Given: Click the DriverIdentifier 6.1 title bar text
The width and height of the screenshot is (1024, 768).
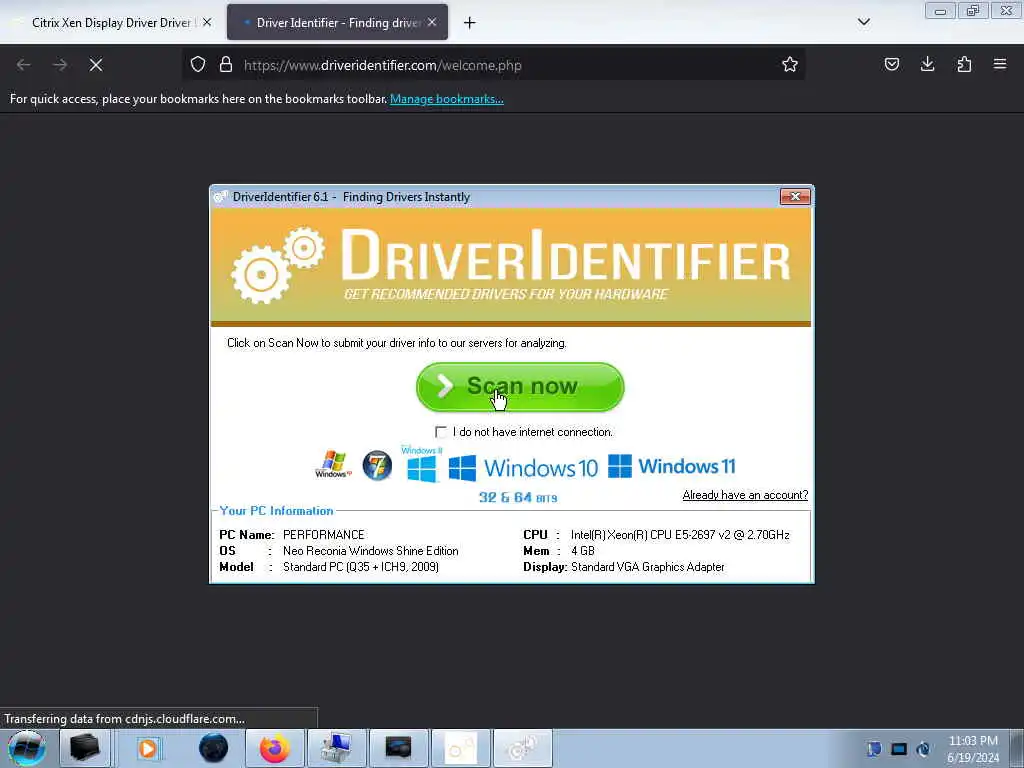Looking at the screenshot, I should tap(351, 197).
